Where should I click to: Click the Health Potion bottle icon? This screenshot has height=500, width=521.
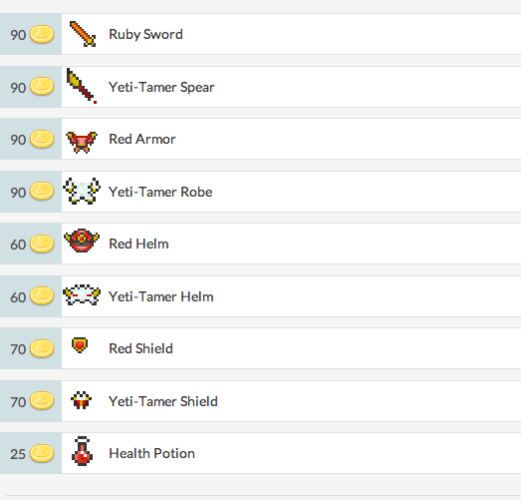[82, 451]
